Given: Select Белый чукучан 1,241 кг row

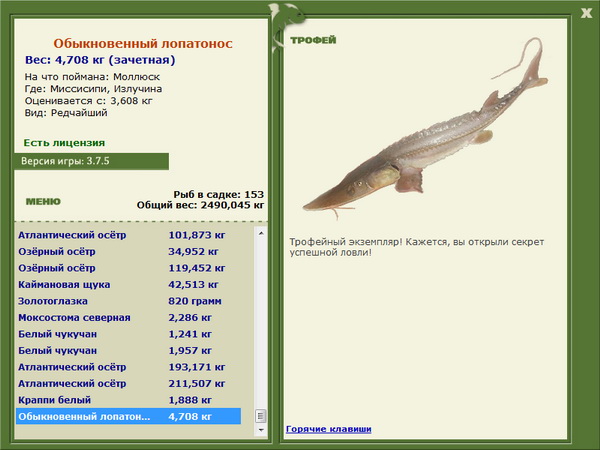Looking at the screenshot, I should pyautogui.click(x=129, y=334).
